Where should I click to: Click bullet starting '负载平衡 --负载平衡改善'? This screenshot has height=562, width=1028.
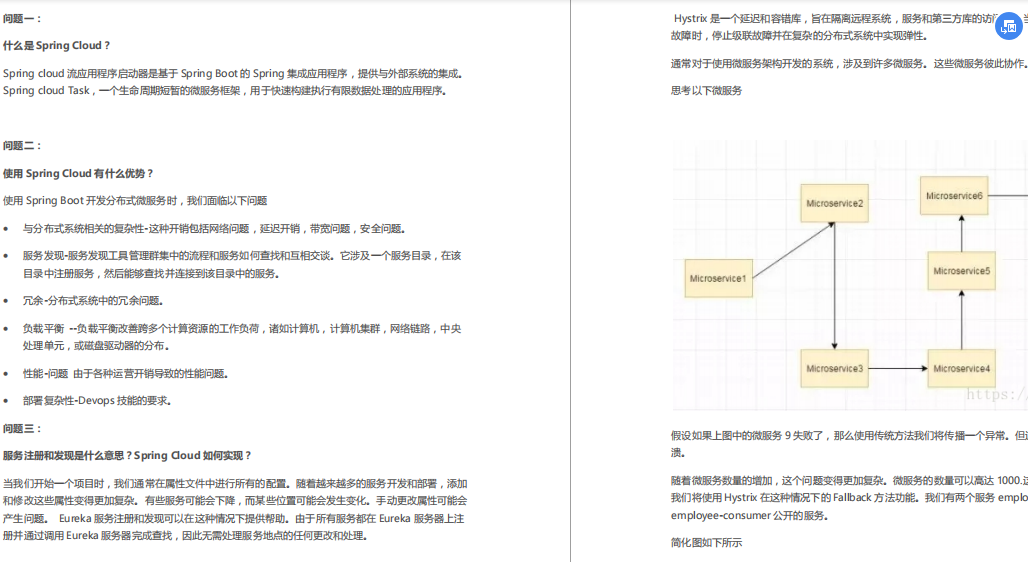(242, 337)
